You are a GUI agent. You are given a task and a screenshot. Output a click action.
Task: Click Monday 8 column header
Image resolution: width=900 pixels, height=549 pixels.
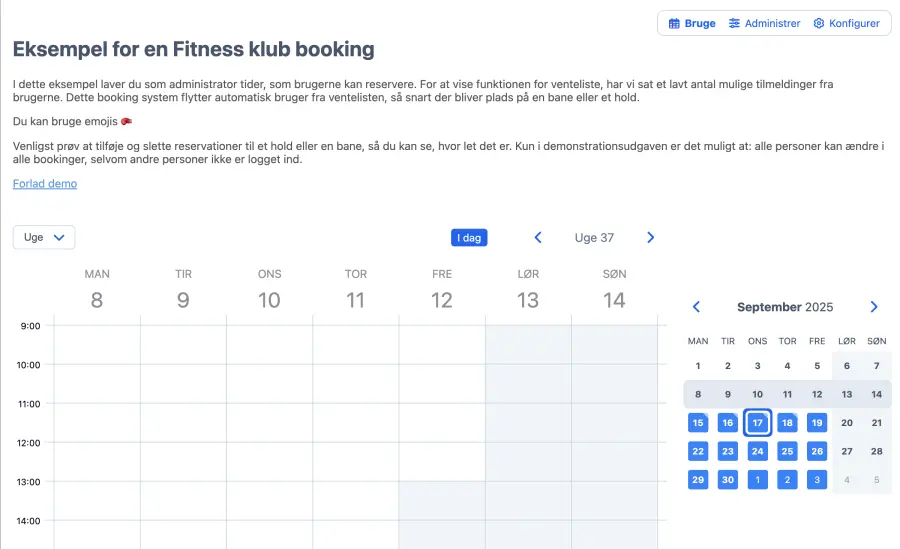click(97, 291)
